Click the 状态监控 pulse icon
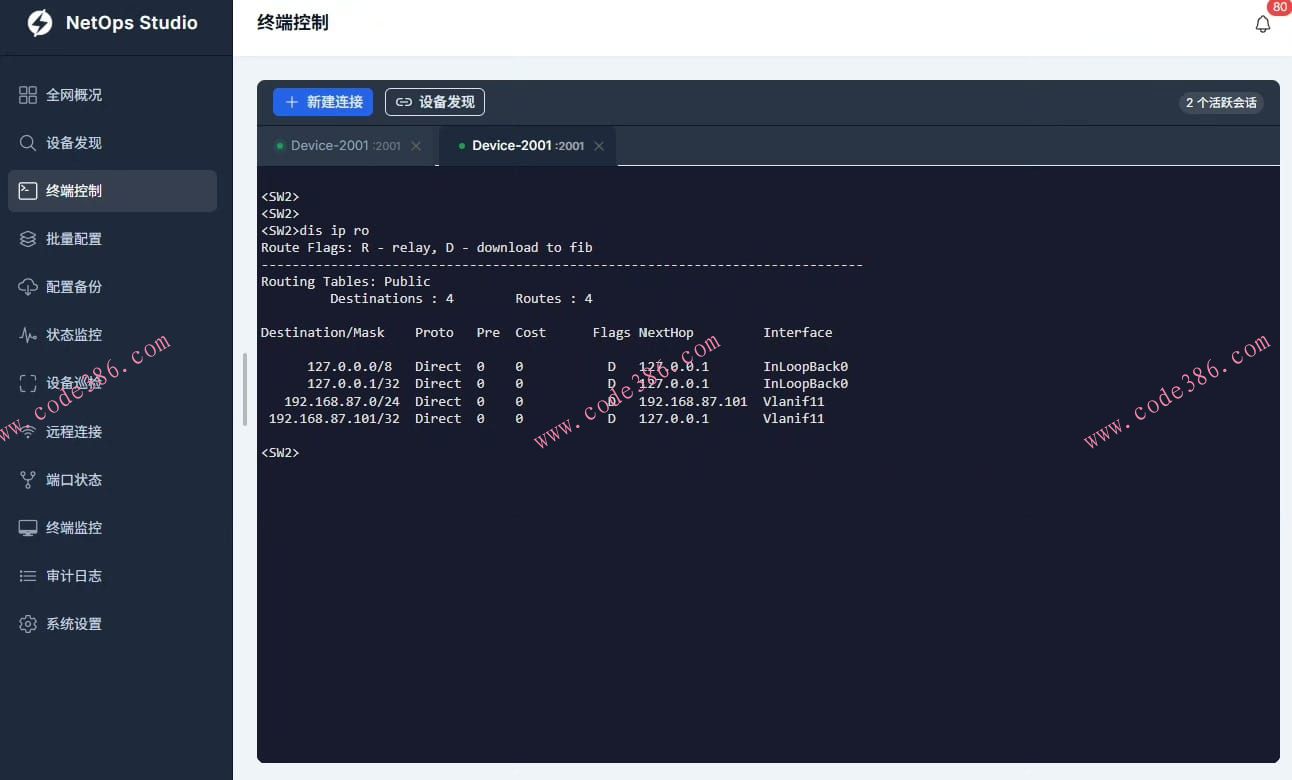 28,335
